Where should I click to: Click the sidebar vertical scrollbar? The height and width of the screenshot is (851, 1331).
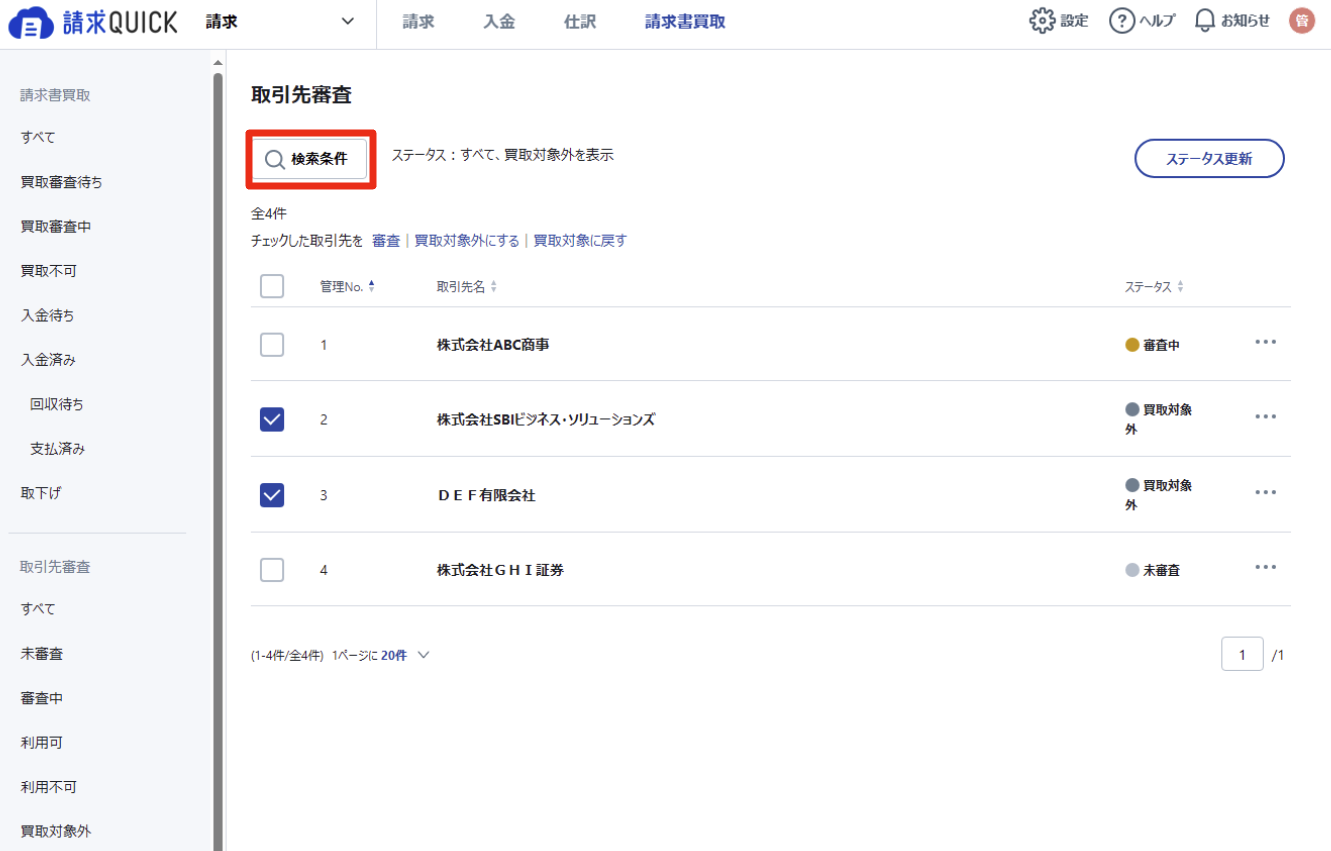pyautogui.click(x=218, y=460)
